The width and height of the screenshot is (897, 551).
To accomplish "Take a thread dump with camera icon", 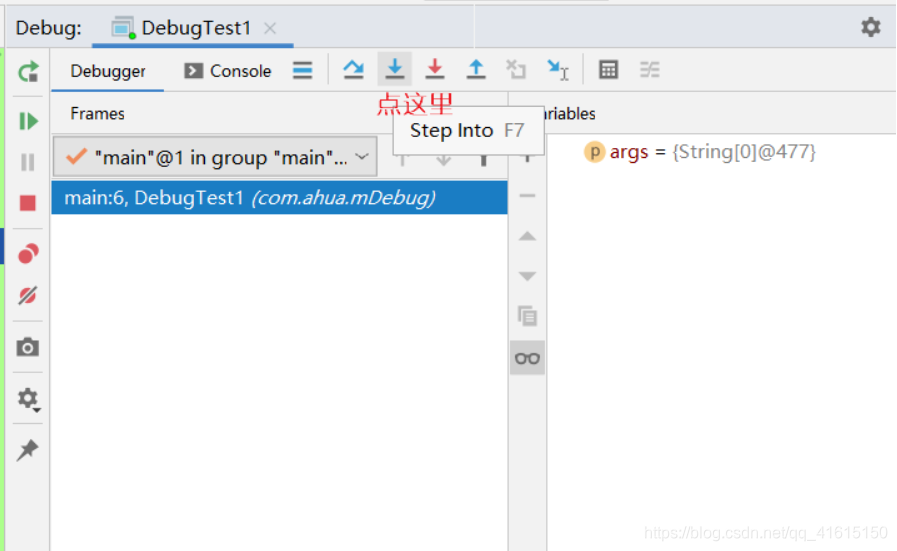I will (x=28, y=347).
